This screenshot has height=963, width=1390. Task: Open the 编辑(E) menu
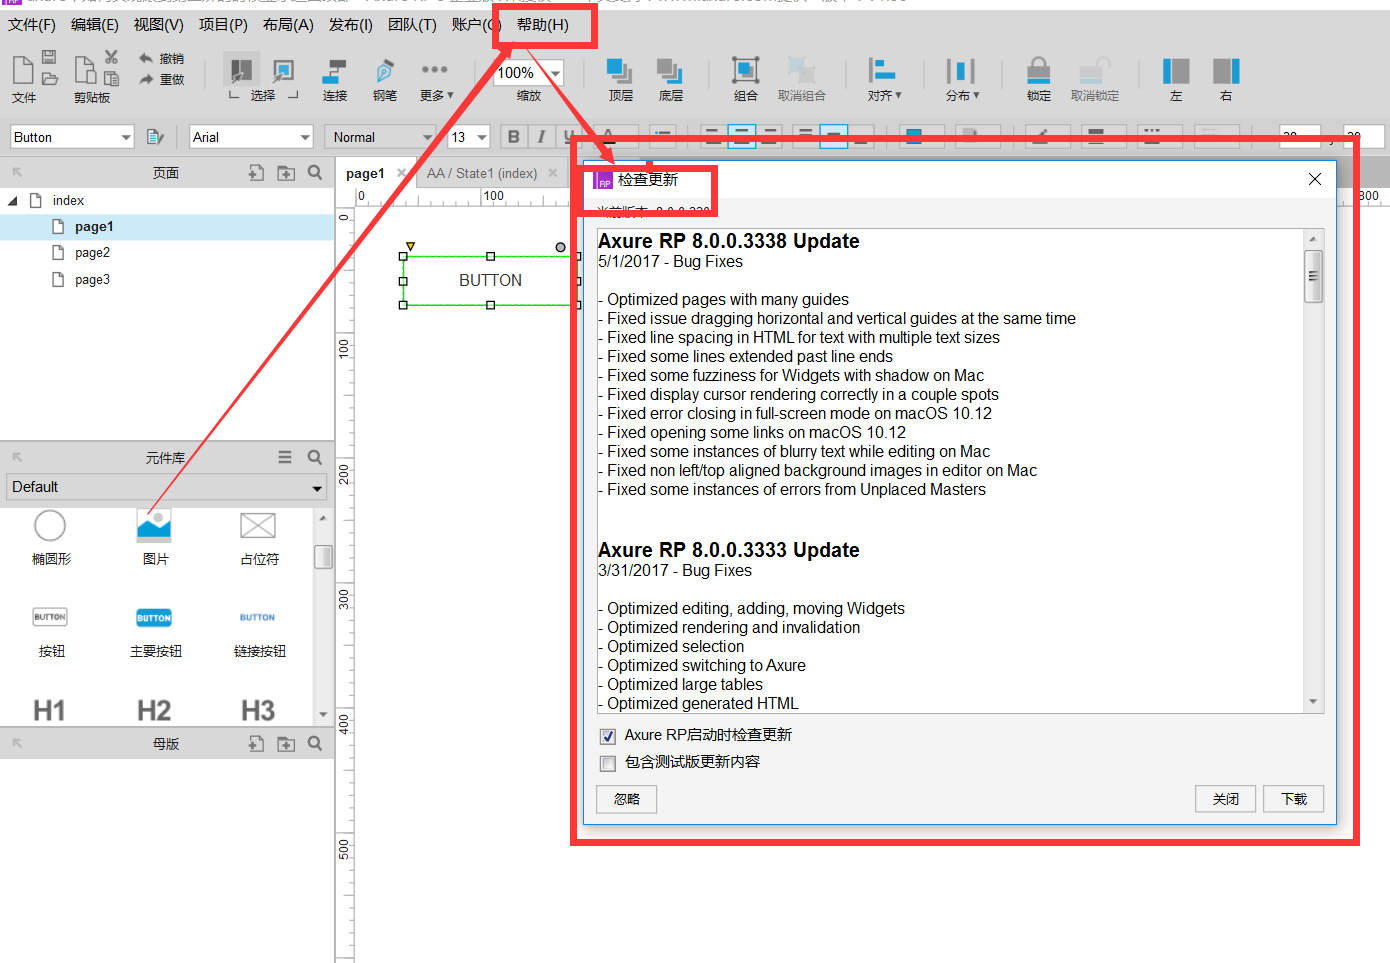click(x=94, y=24)
